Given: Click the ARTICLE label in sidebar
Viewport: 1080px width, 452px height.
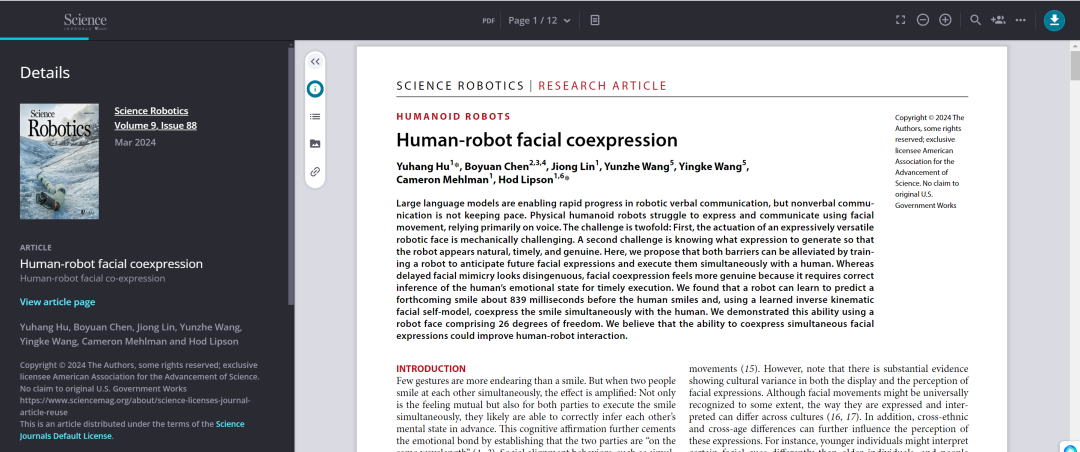Looking at the screenshot, I should click(x=36, y=247).
